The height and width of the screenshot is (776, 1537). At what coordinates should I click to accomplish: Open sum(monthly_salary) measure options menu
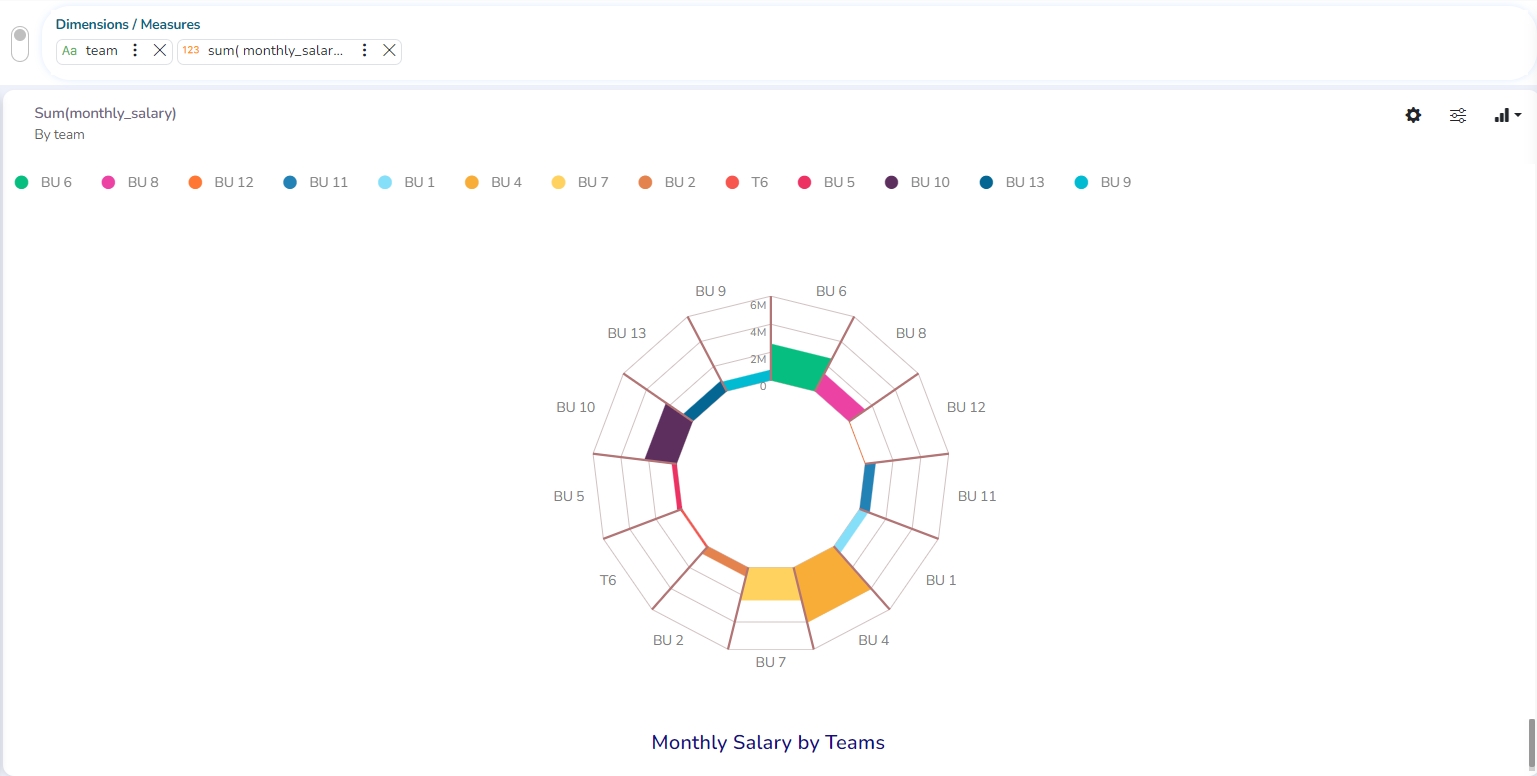[365, 50]
